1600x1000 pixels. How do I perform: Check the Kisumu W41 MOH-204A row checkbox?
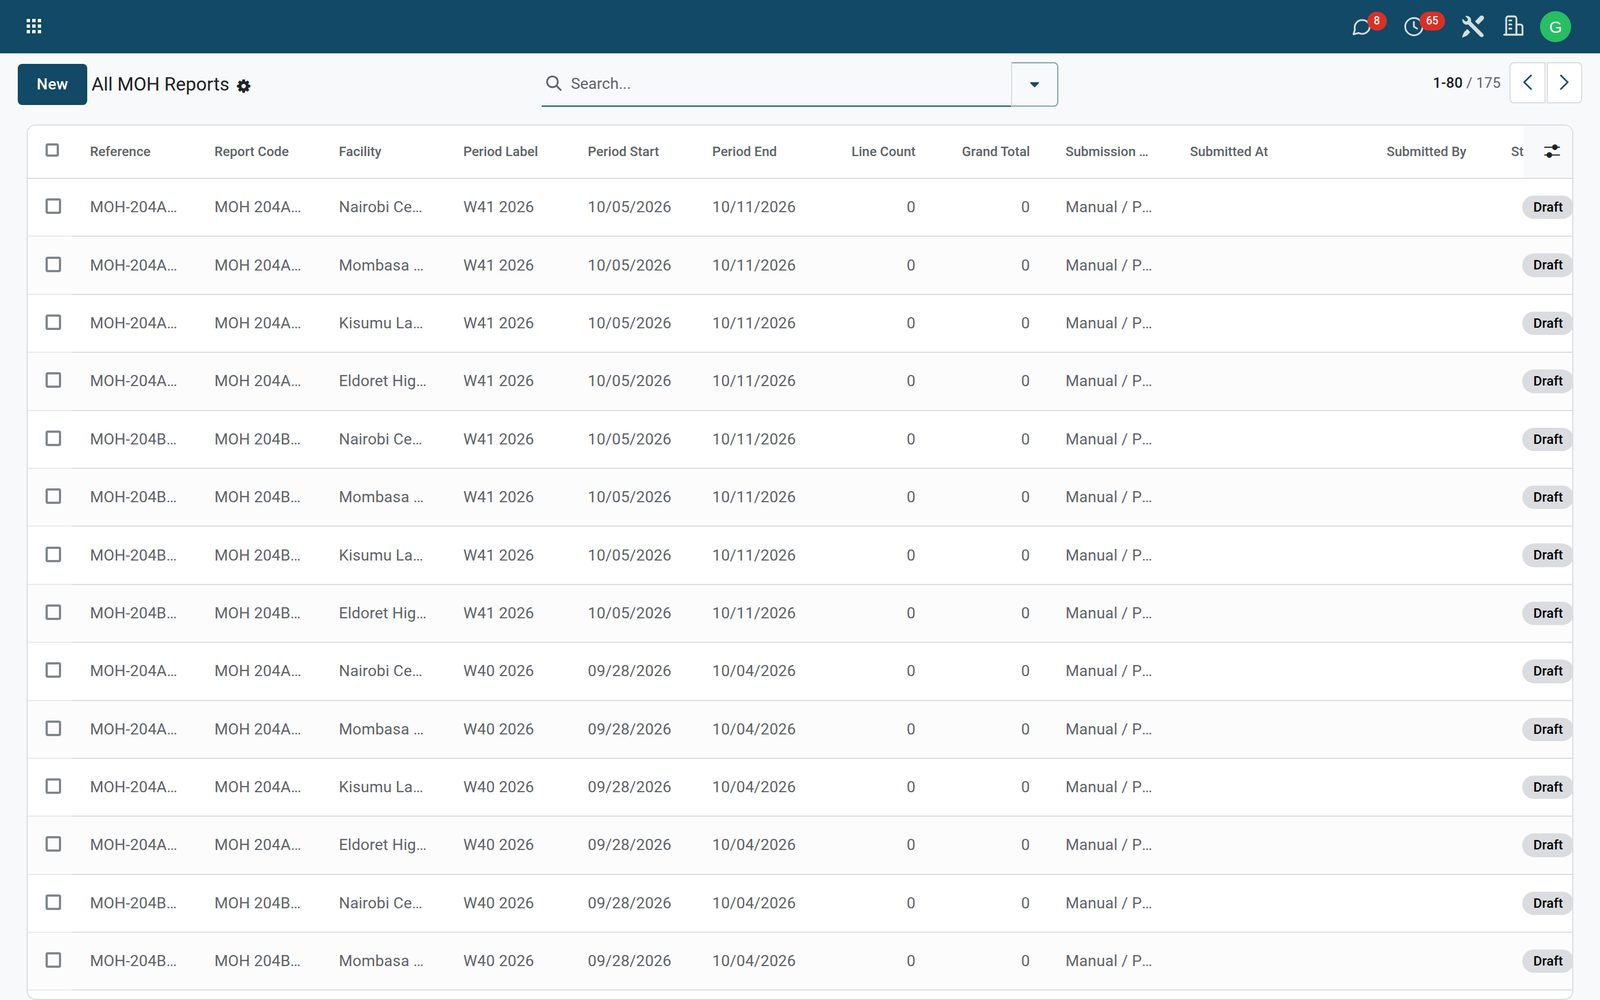[x=53, y=322]
